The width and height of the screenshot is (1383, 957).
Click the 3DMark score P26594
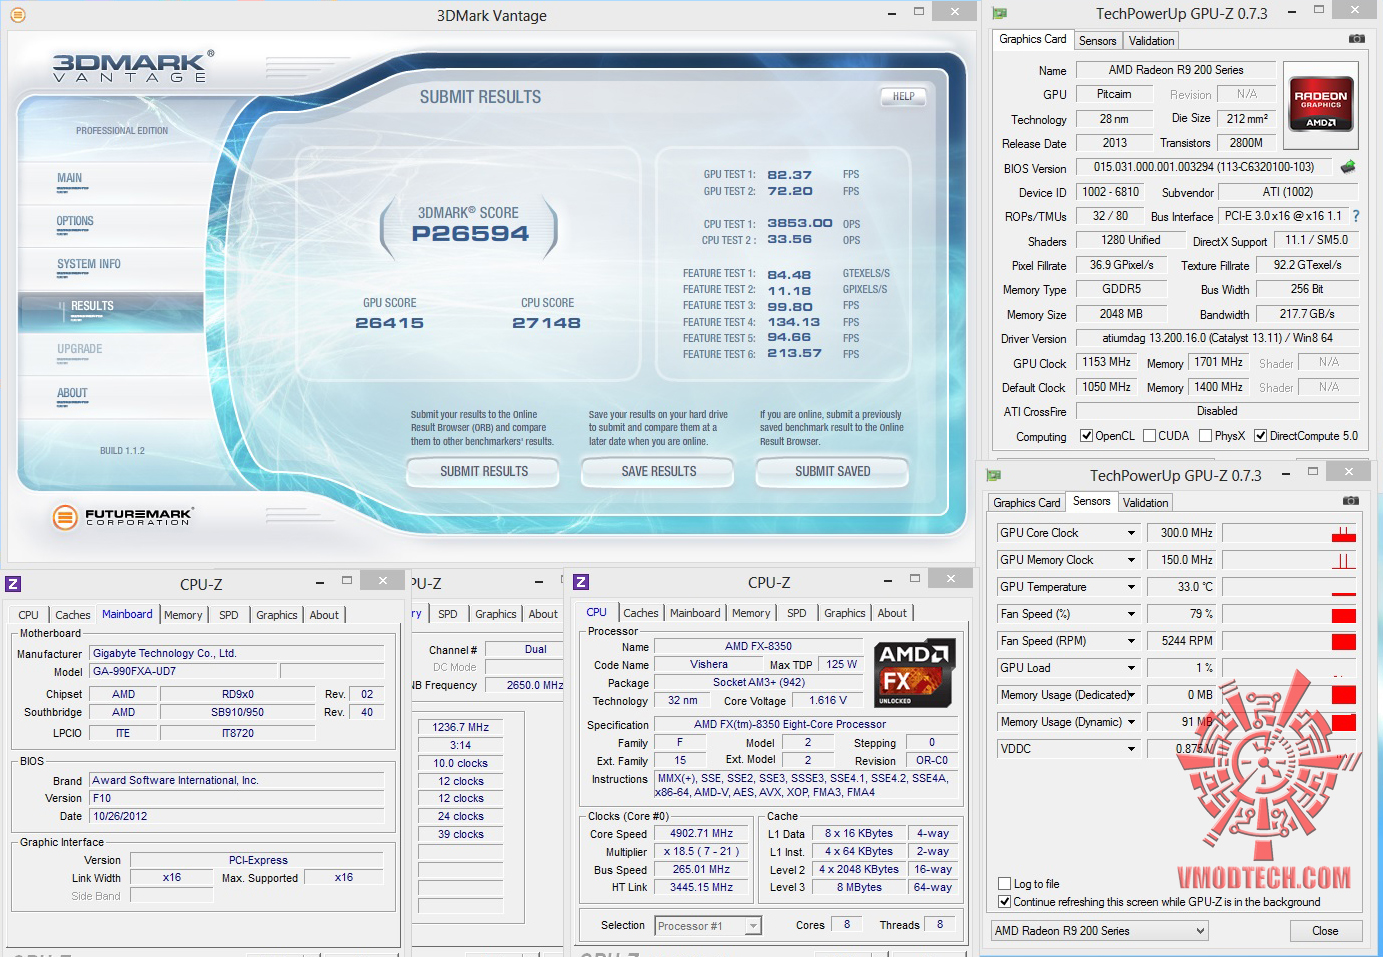pos(470,234)
